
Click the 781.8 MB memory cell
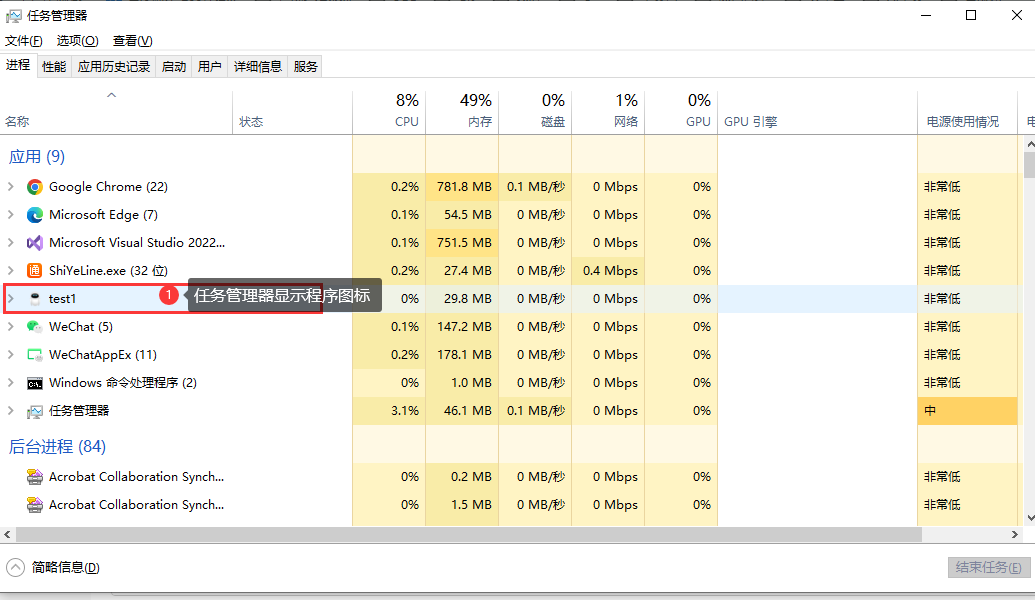[462, 187]
